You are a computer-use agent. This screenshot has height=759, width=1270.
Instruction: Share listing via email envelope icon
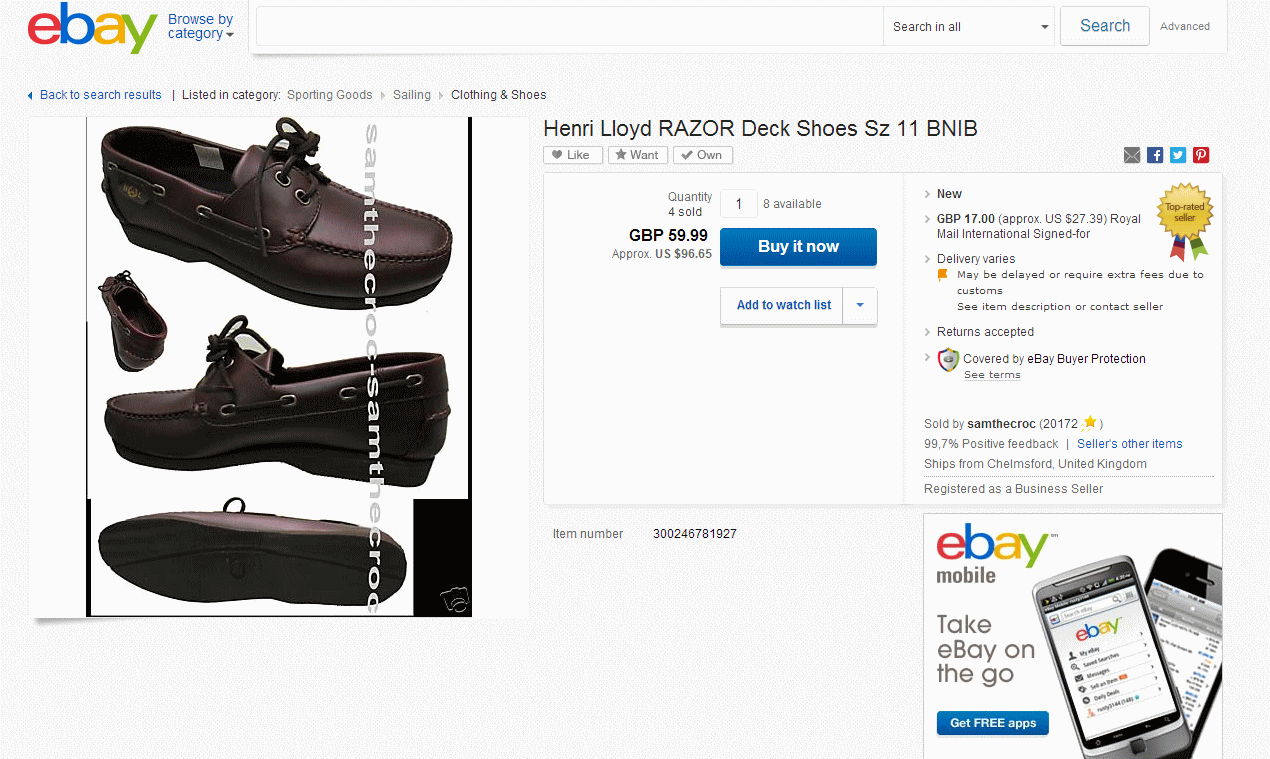[1132, 155]
